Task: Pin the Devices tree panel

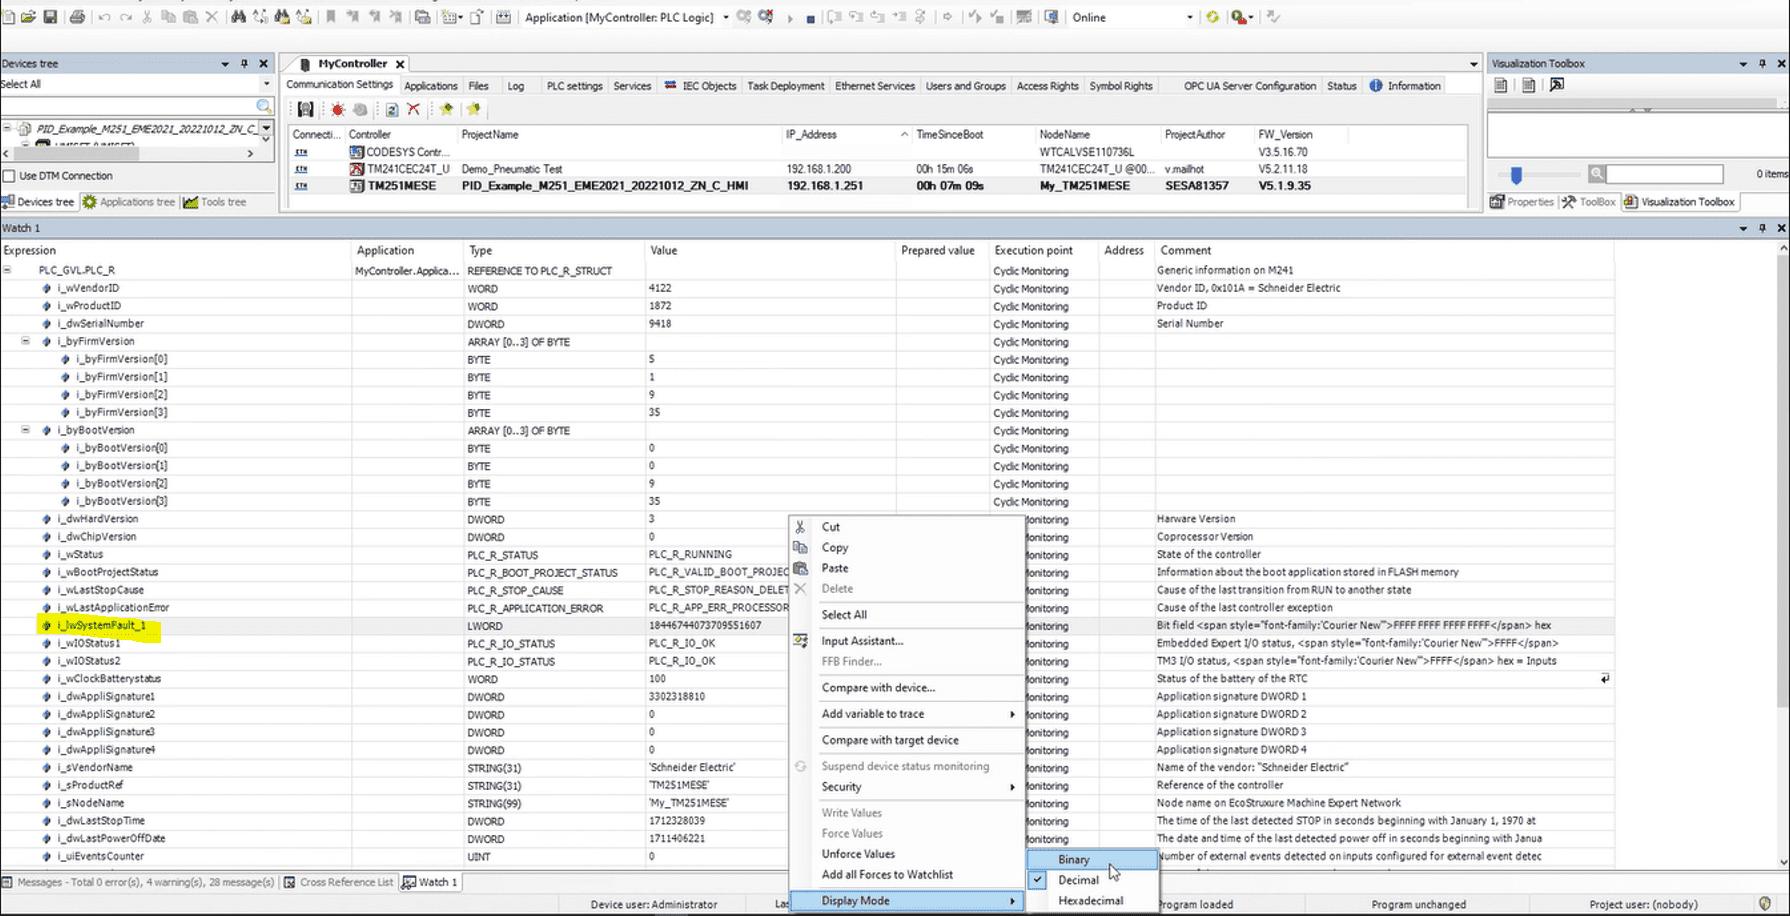Action: point(244,63)
